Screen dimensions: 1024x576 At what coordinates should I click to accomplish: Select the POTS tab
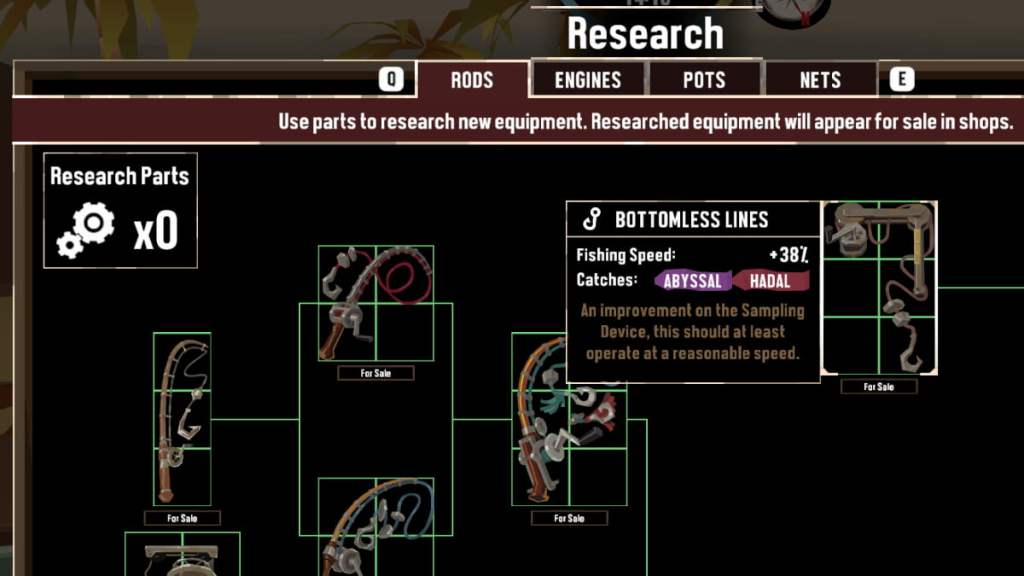pyautogui.click(x=704, y=80)
